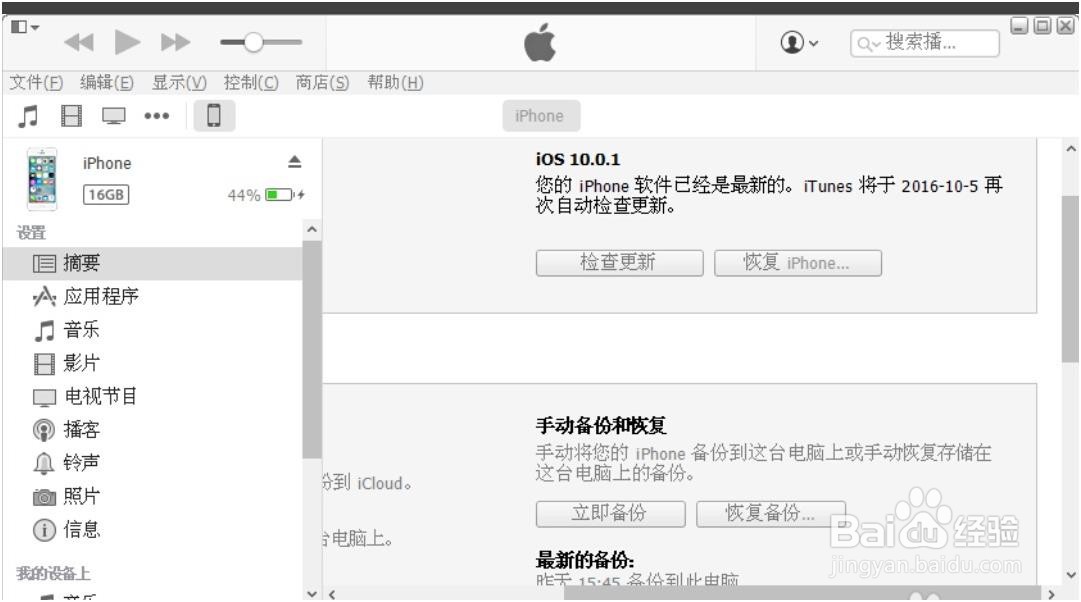Click the 恢复 iPhone... button

click(798, 263)
